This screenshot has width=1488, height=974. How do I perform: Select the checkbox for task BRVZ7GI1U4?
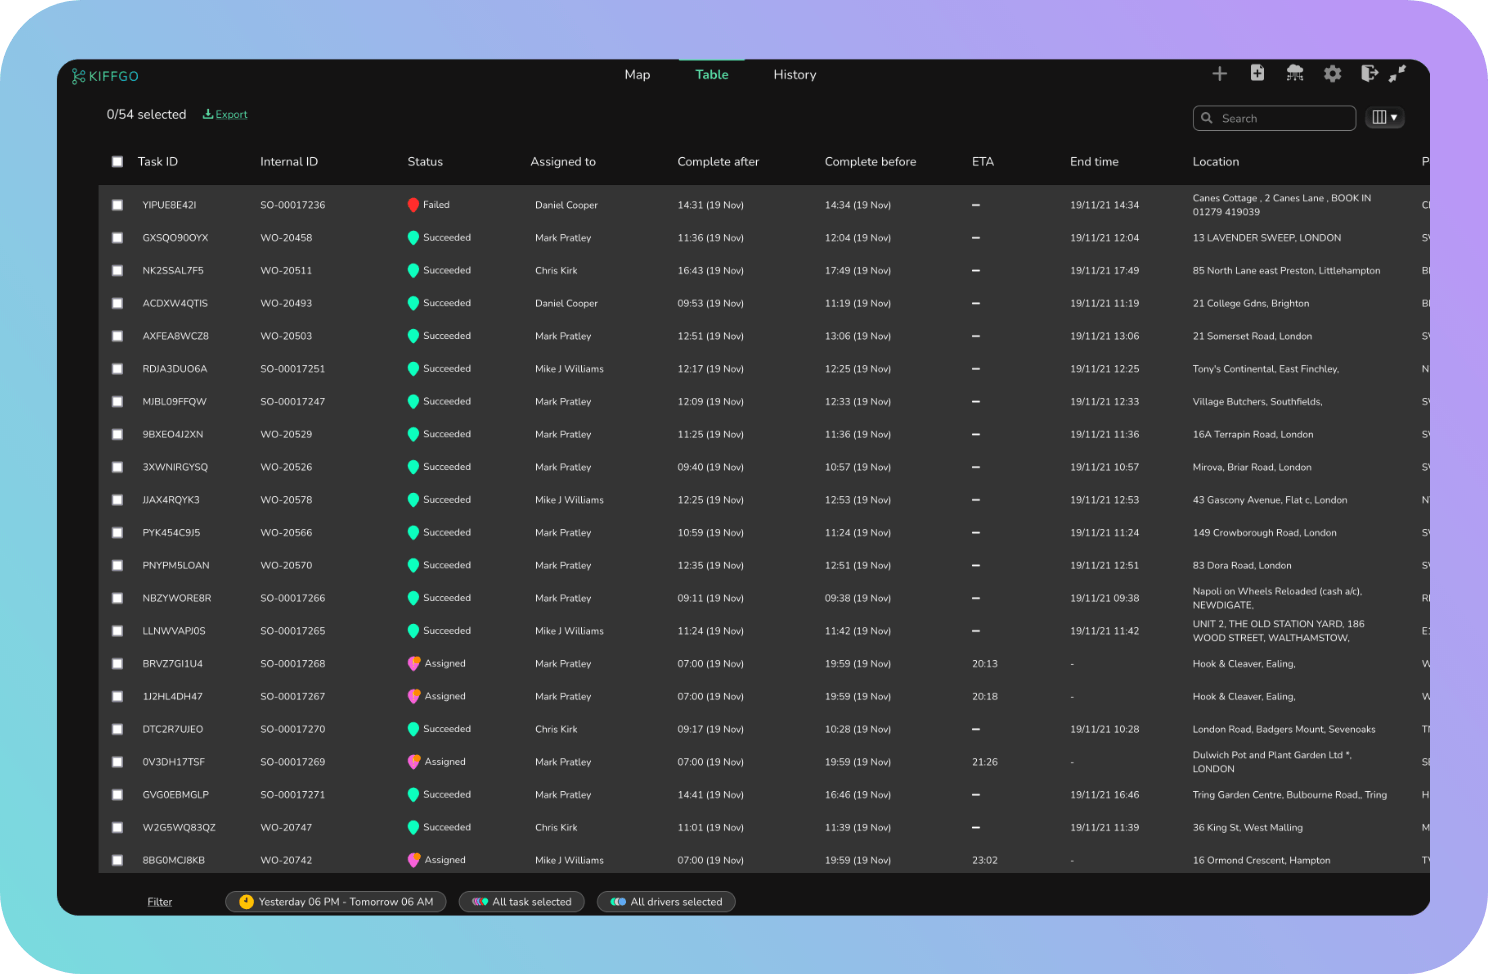tap(117, 664)
